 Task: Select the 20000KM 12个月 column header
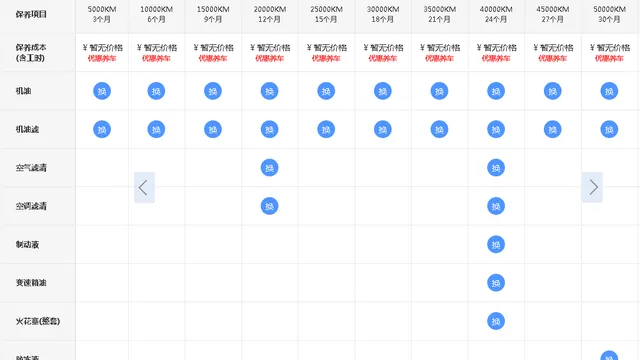click(269, 14)
